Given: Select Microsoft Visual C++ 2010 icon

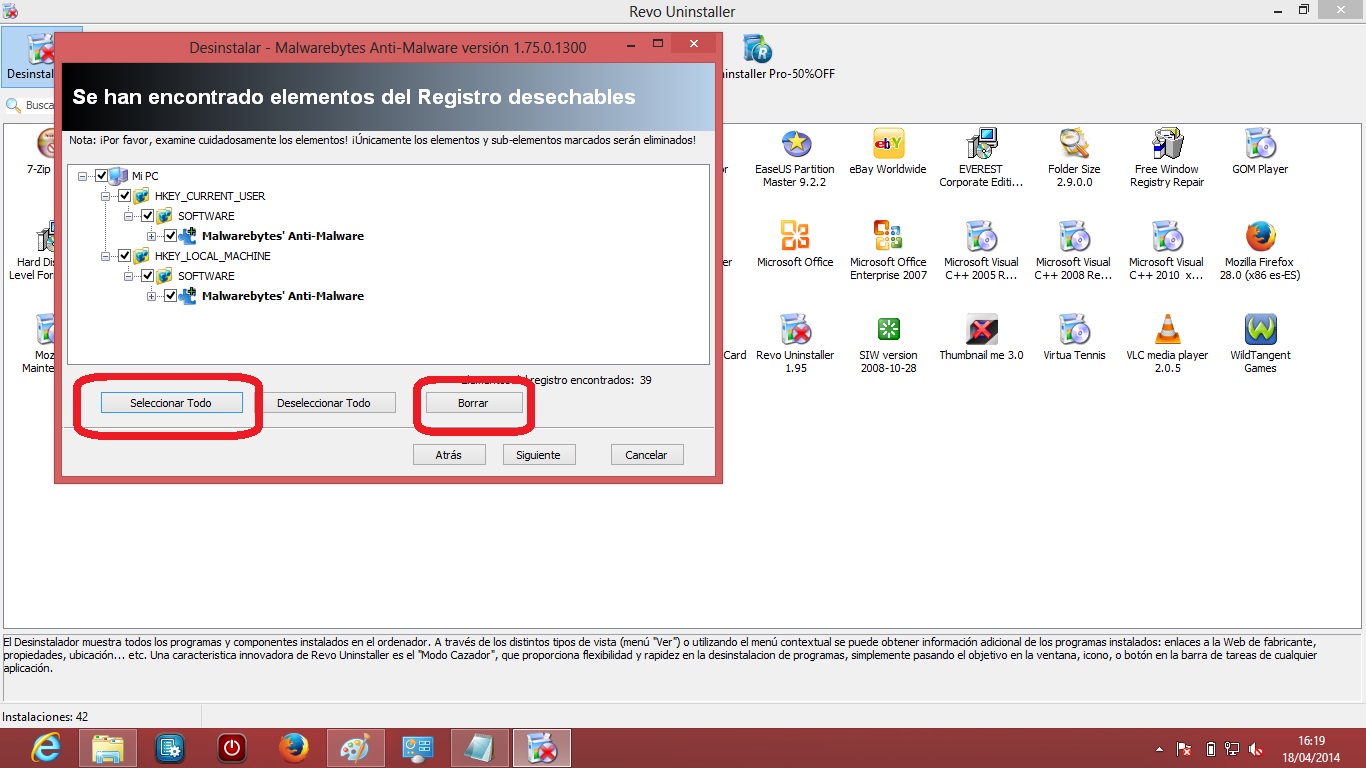Looking at the screenshot, I should [x=1167, y=237].
